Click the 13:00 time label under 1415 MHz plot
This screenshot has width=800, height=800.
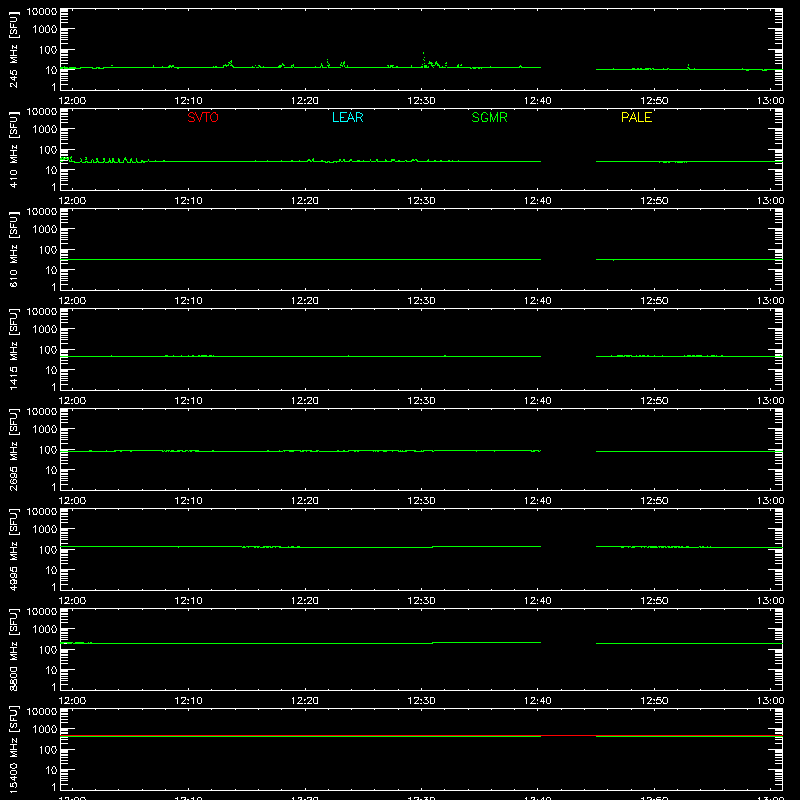[x=770, y=401]
